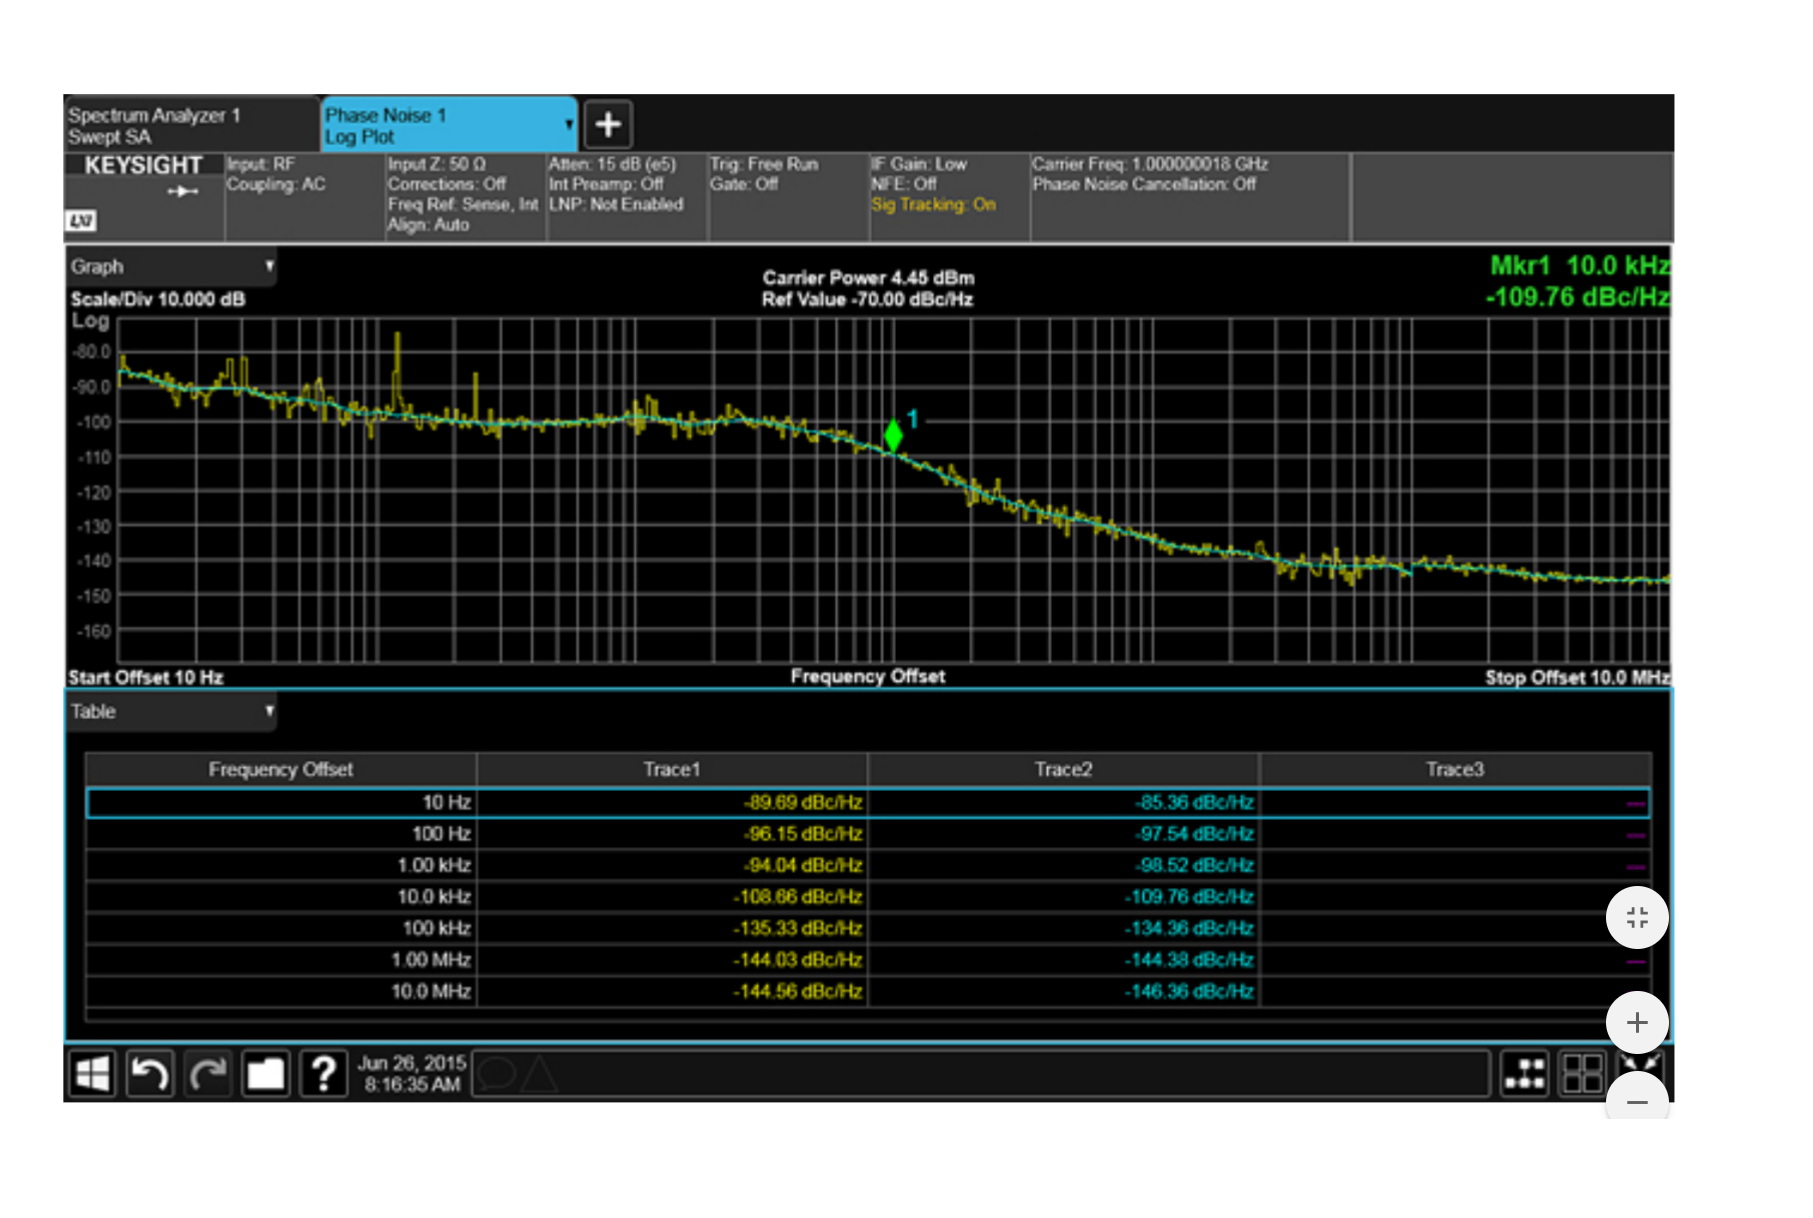Open the Input Z 50 Ω settings panel

pos(465,196)
